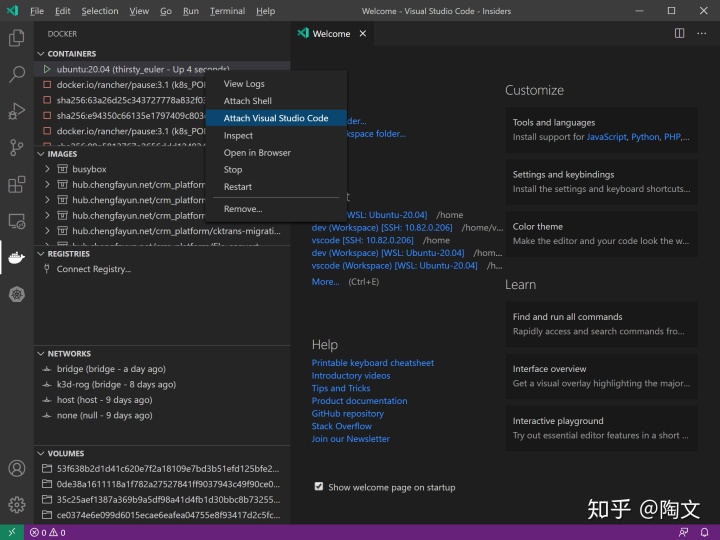Choose Open in Browser menu entry
Screen dimensions: 720x540
pos(276,152)
